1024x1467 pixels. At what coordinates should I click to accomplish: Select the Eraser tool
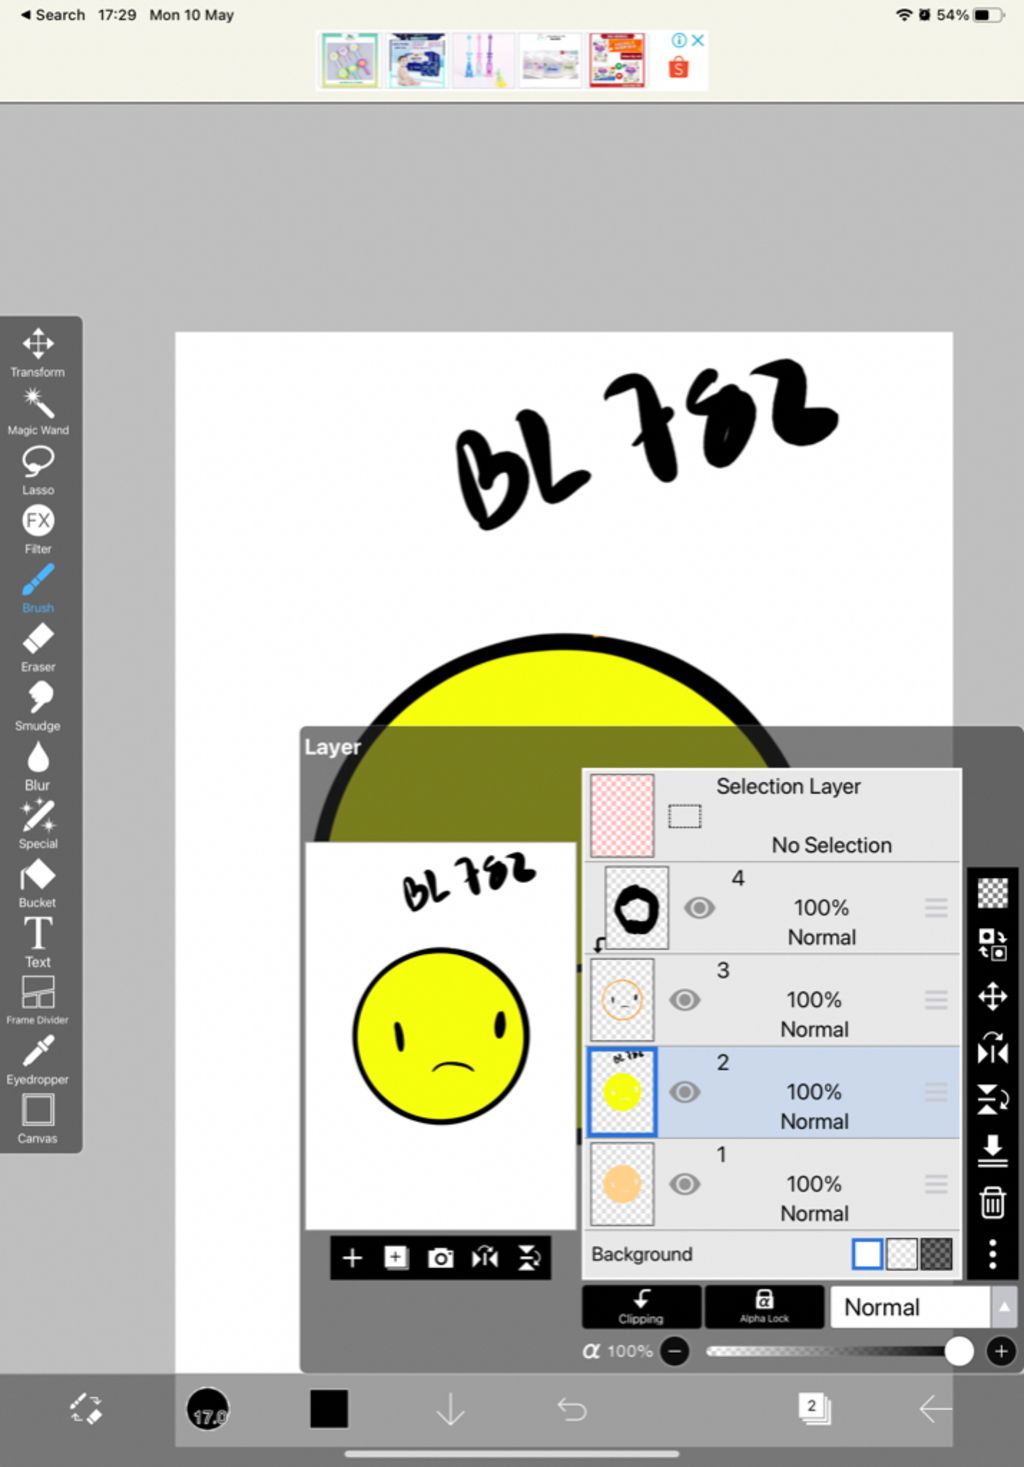coord(38,647)
